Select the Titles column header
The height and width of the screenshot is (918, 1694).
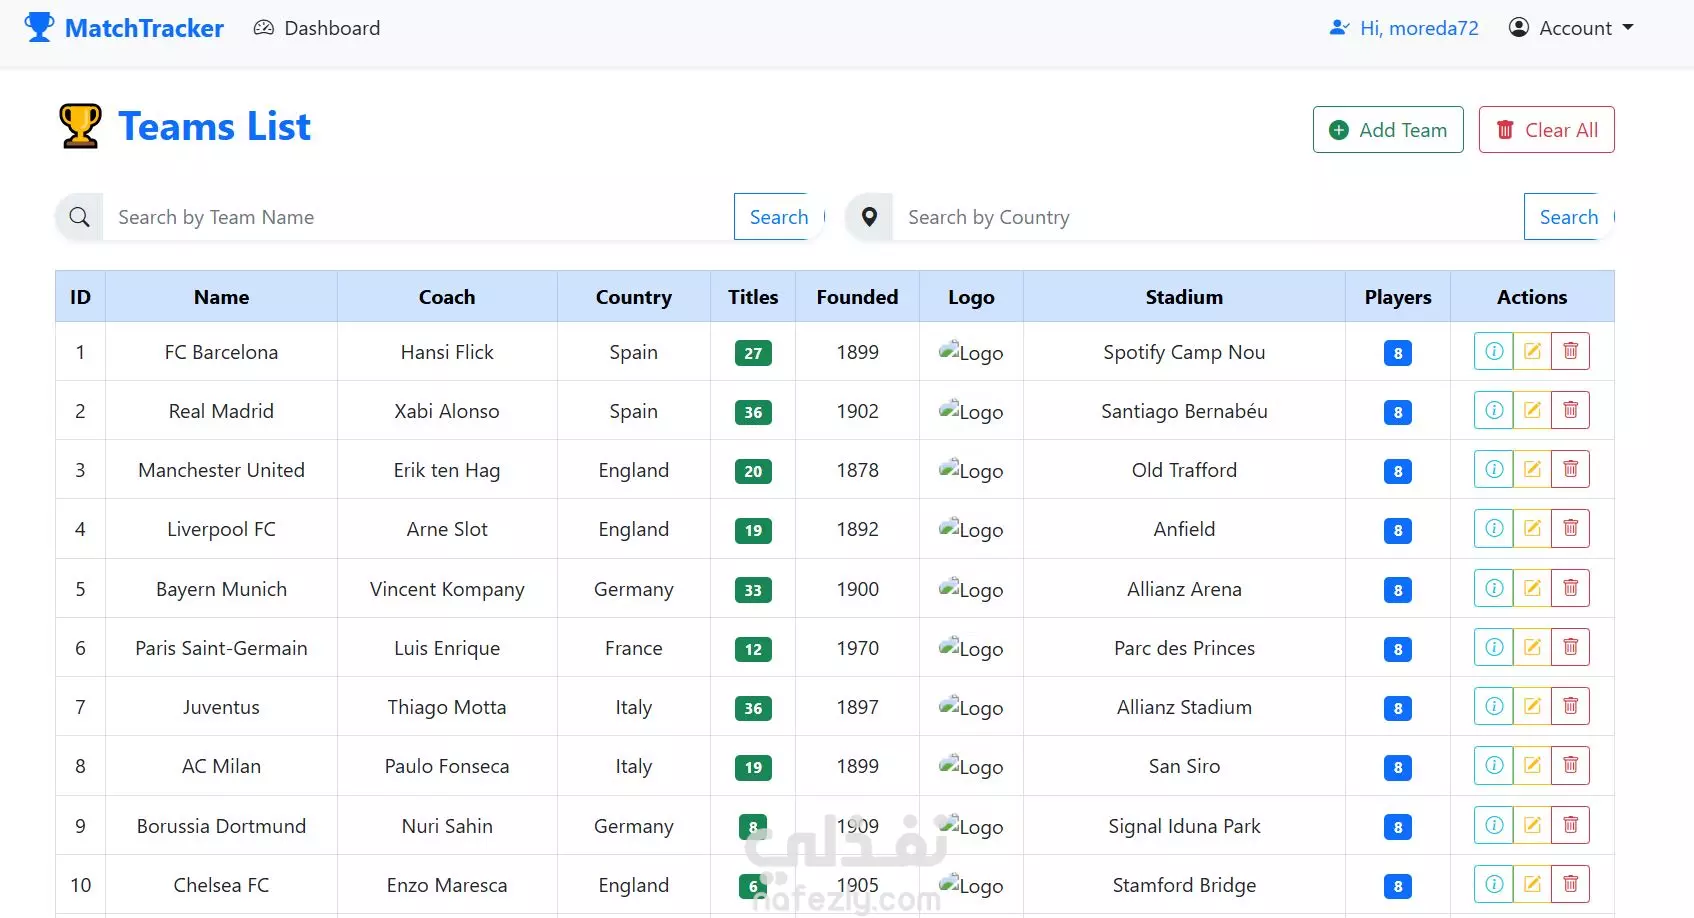point(753,297)
